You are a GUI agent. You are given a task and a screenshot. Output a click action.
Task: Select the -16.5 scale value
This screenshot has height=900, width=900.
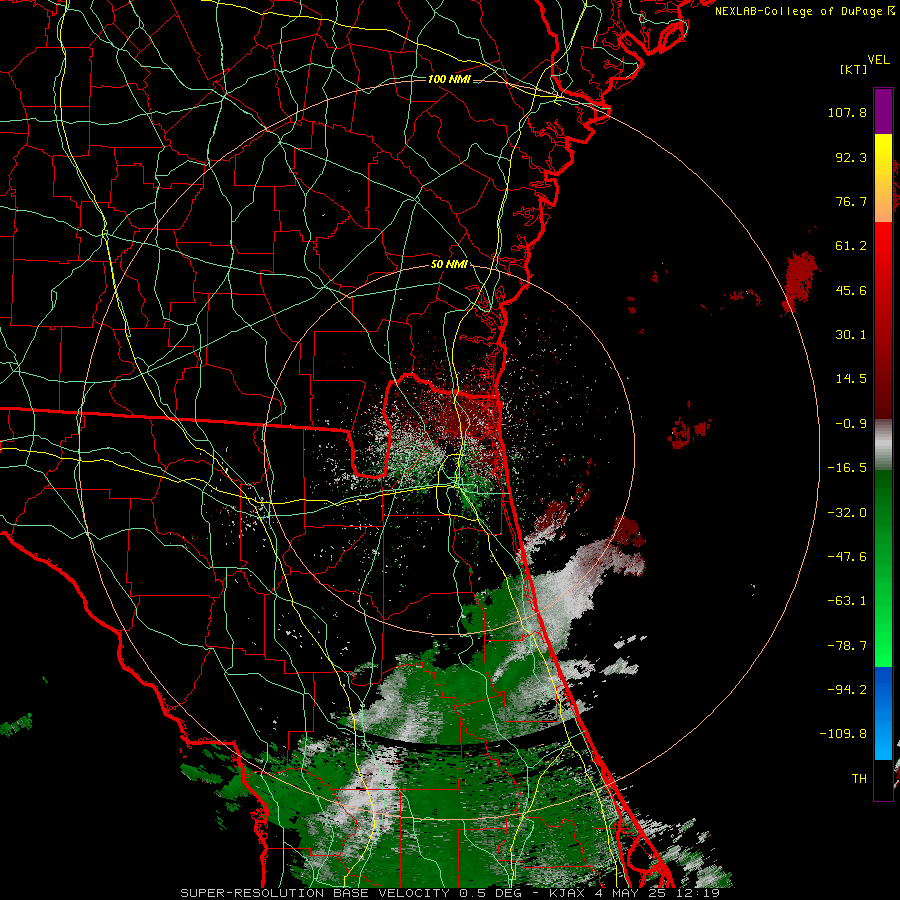(847, 468)
